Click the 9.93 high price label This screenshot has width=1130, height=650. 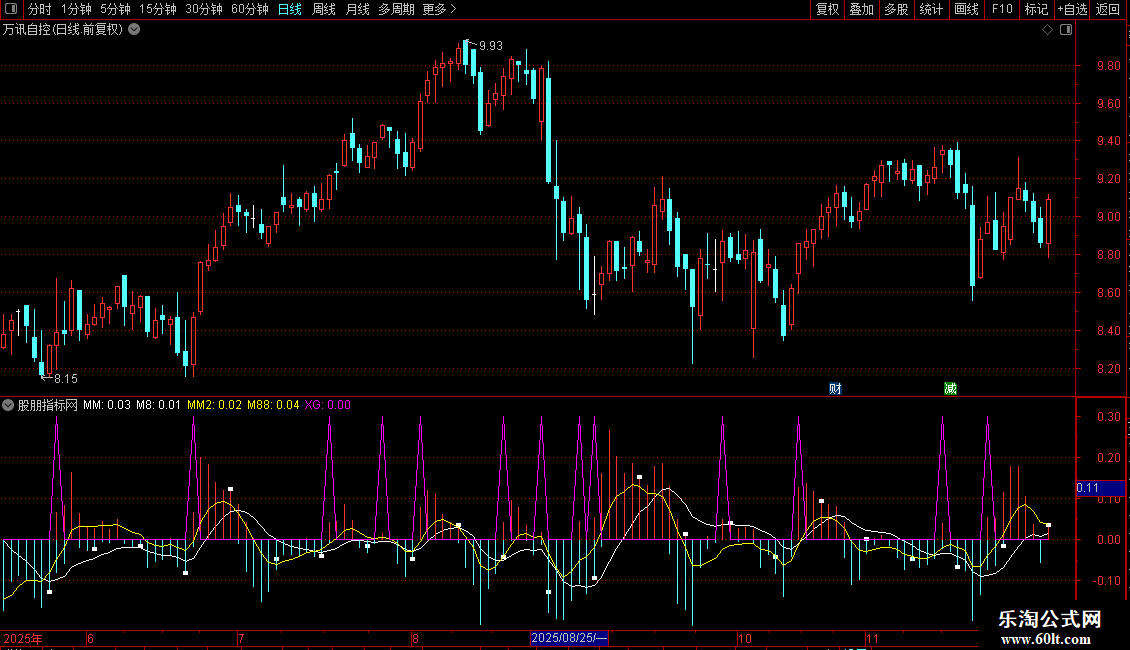coord(491,46)
